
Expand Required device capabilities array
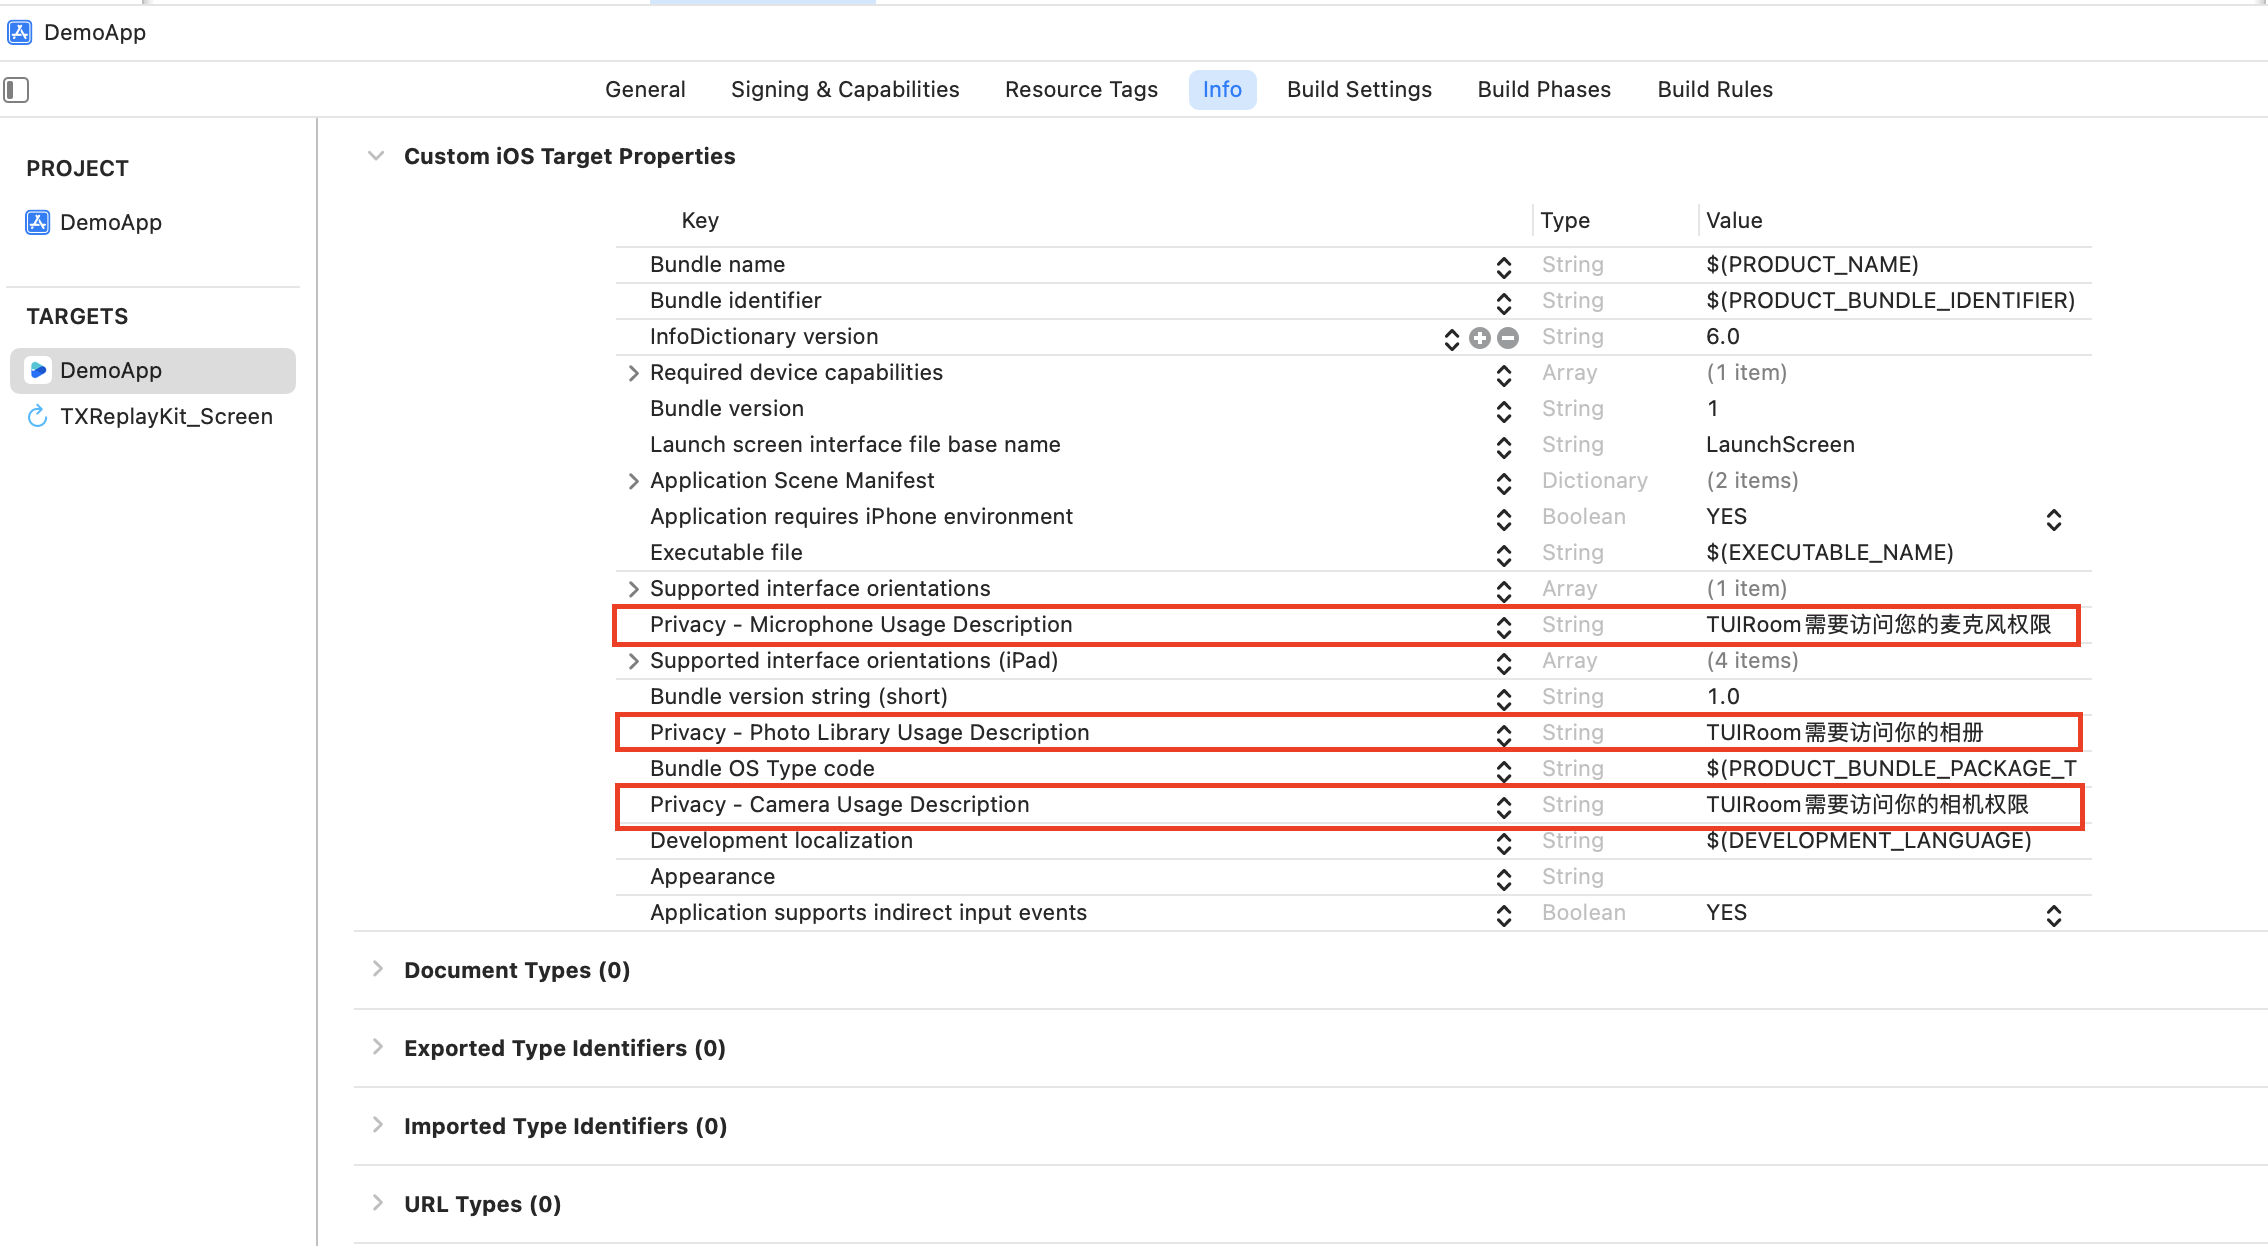(633, 373)
